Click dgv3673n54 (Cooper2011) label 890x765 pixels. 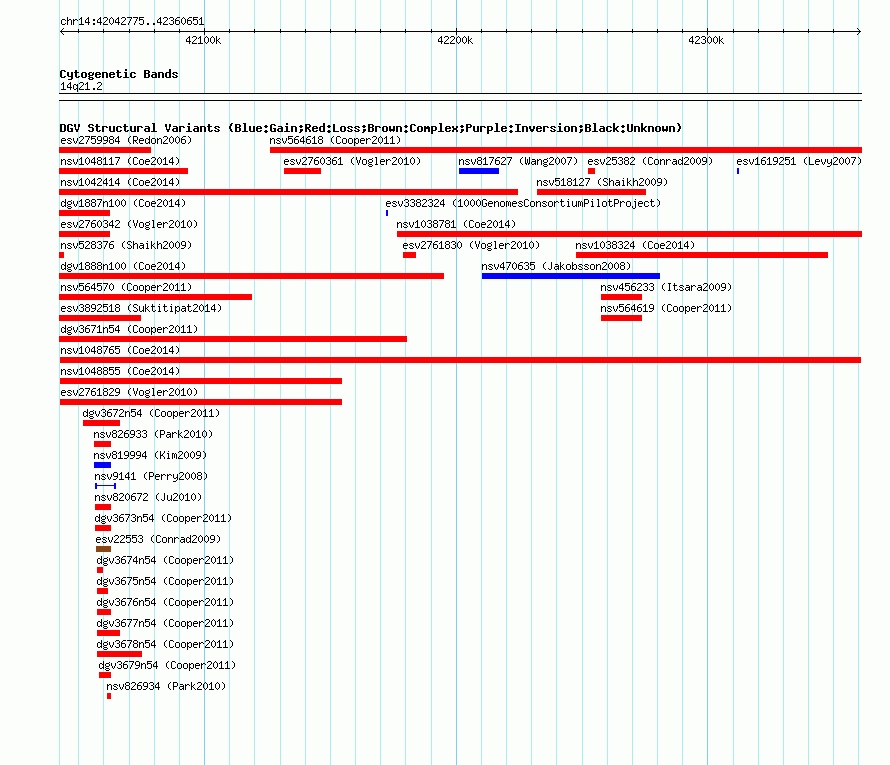pyautogui.click(x=163, y=518)
